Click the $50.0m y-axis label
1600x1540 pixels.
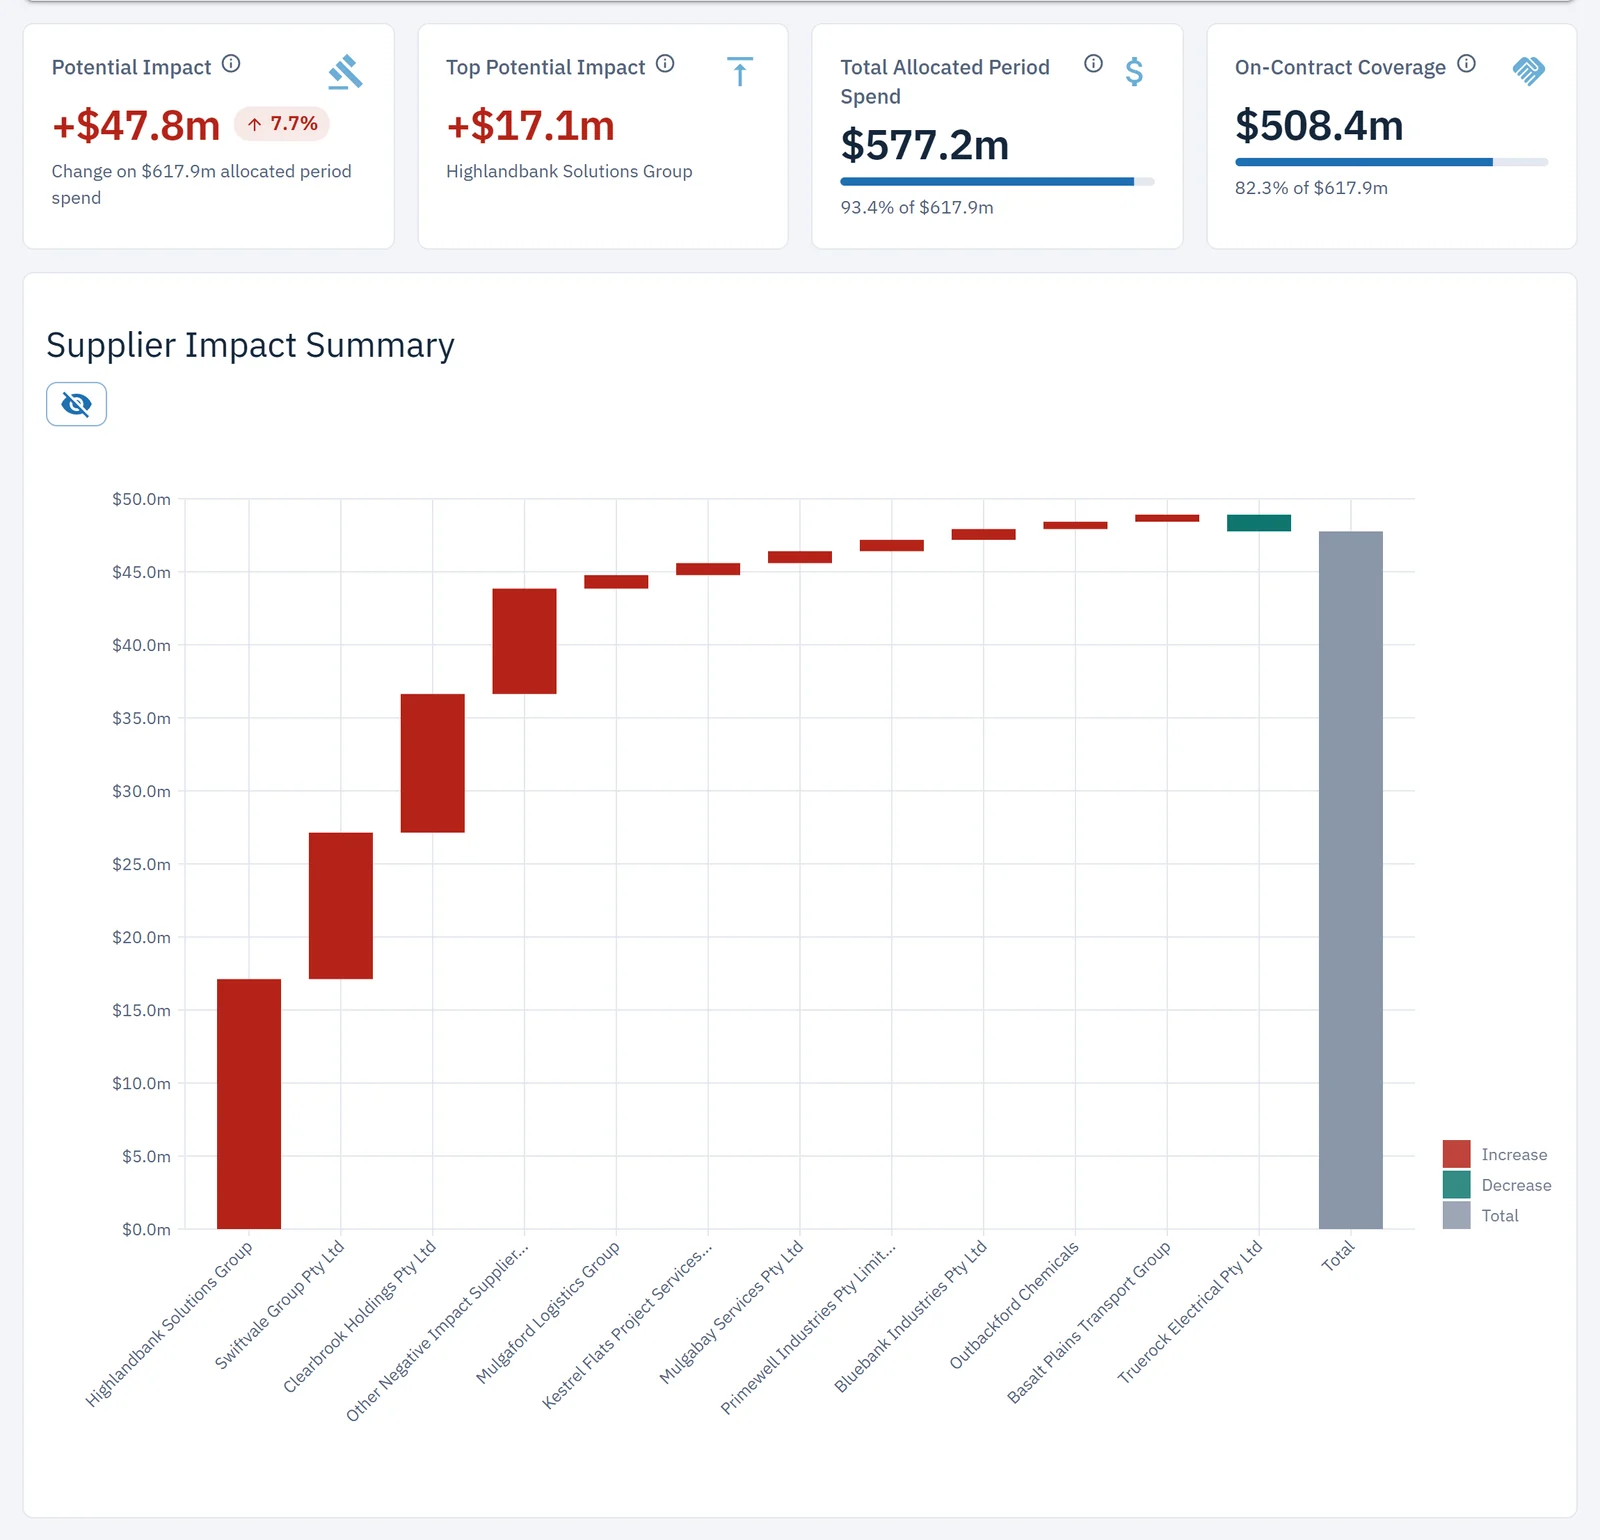[141, 499]
